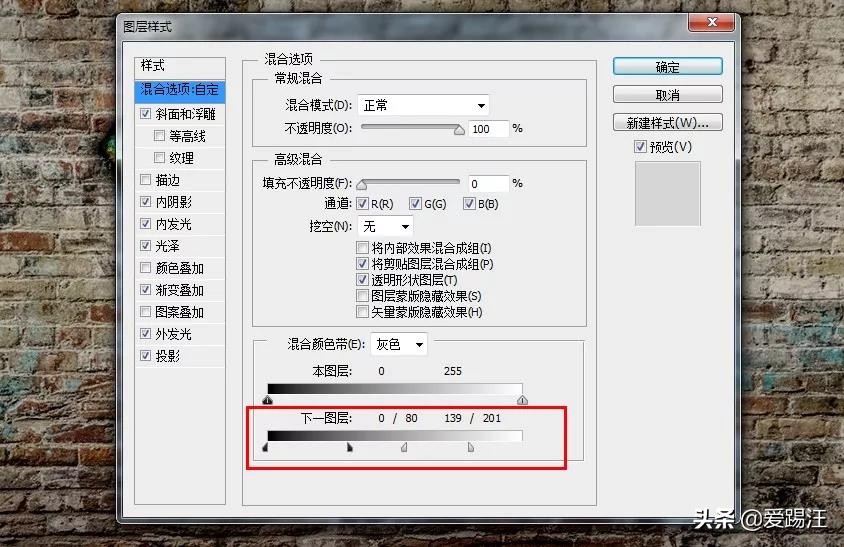
Task: Toggle the 渐变叠加 checkbox
Action: tap(145, 290)
